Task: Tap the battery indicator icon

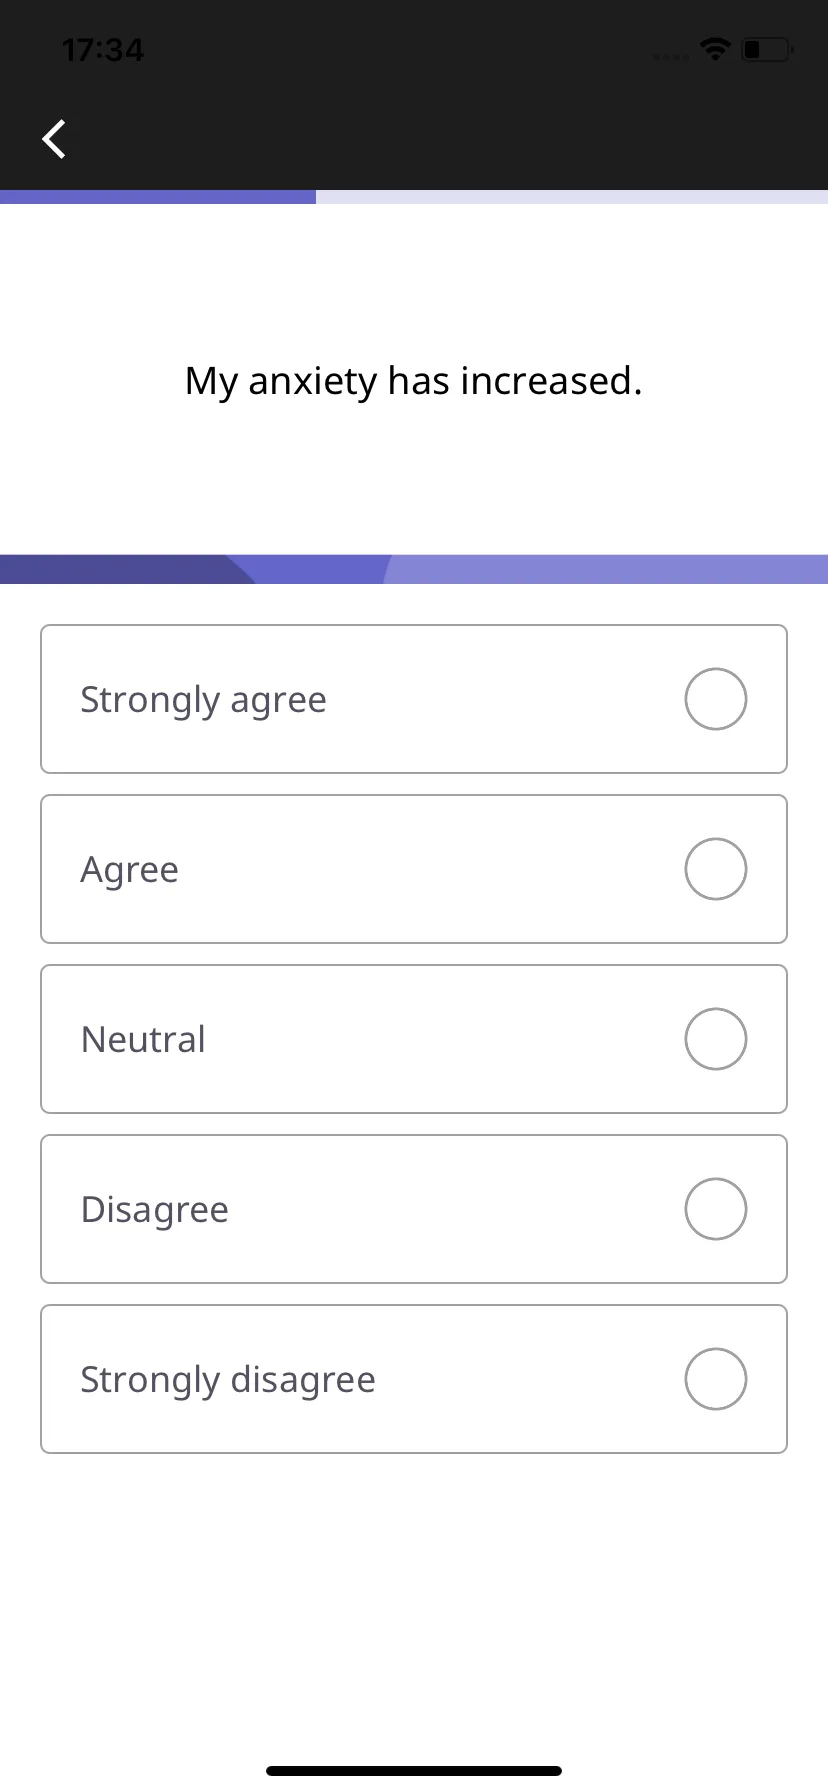Action: (x=767, y=49)
